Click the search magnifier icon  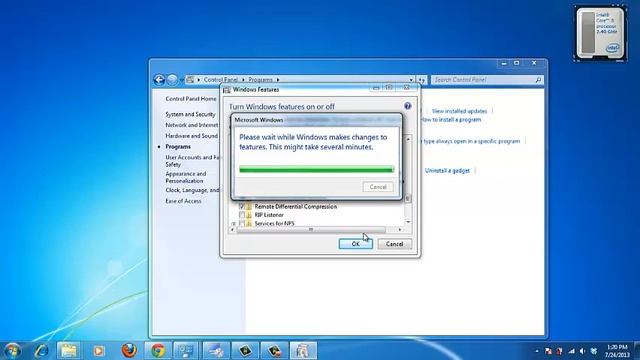(538, 80)
